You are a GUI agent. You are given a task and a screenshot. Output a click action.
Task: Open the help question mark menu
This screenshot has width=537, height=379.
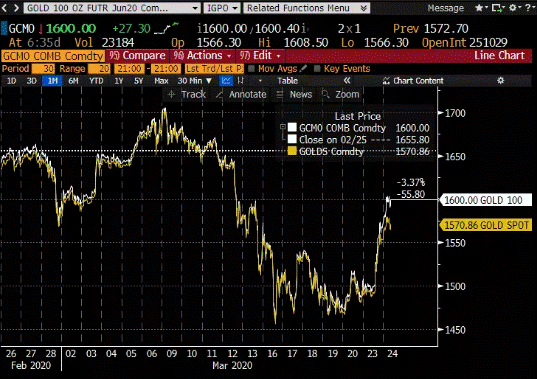coord(529,8)
